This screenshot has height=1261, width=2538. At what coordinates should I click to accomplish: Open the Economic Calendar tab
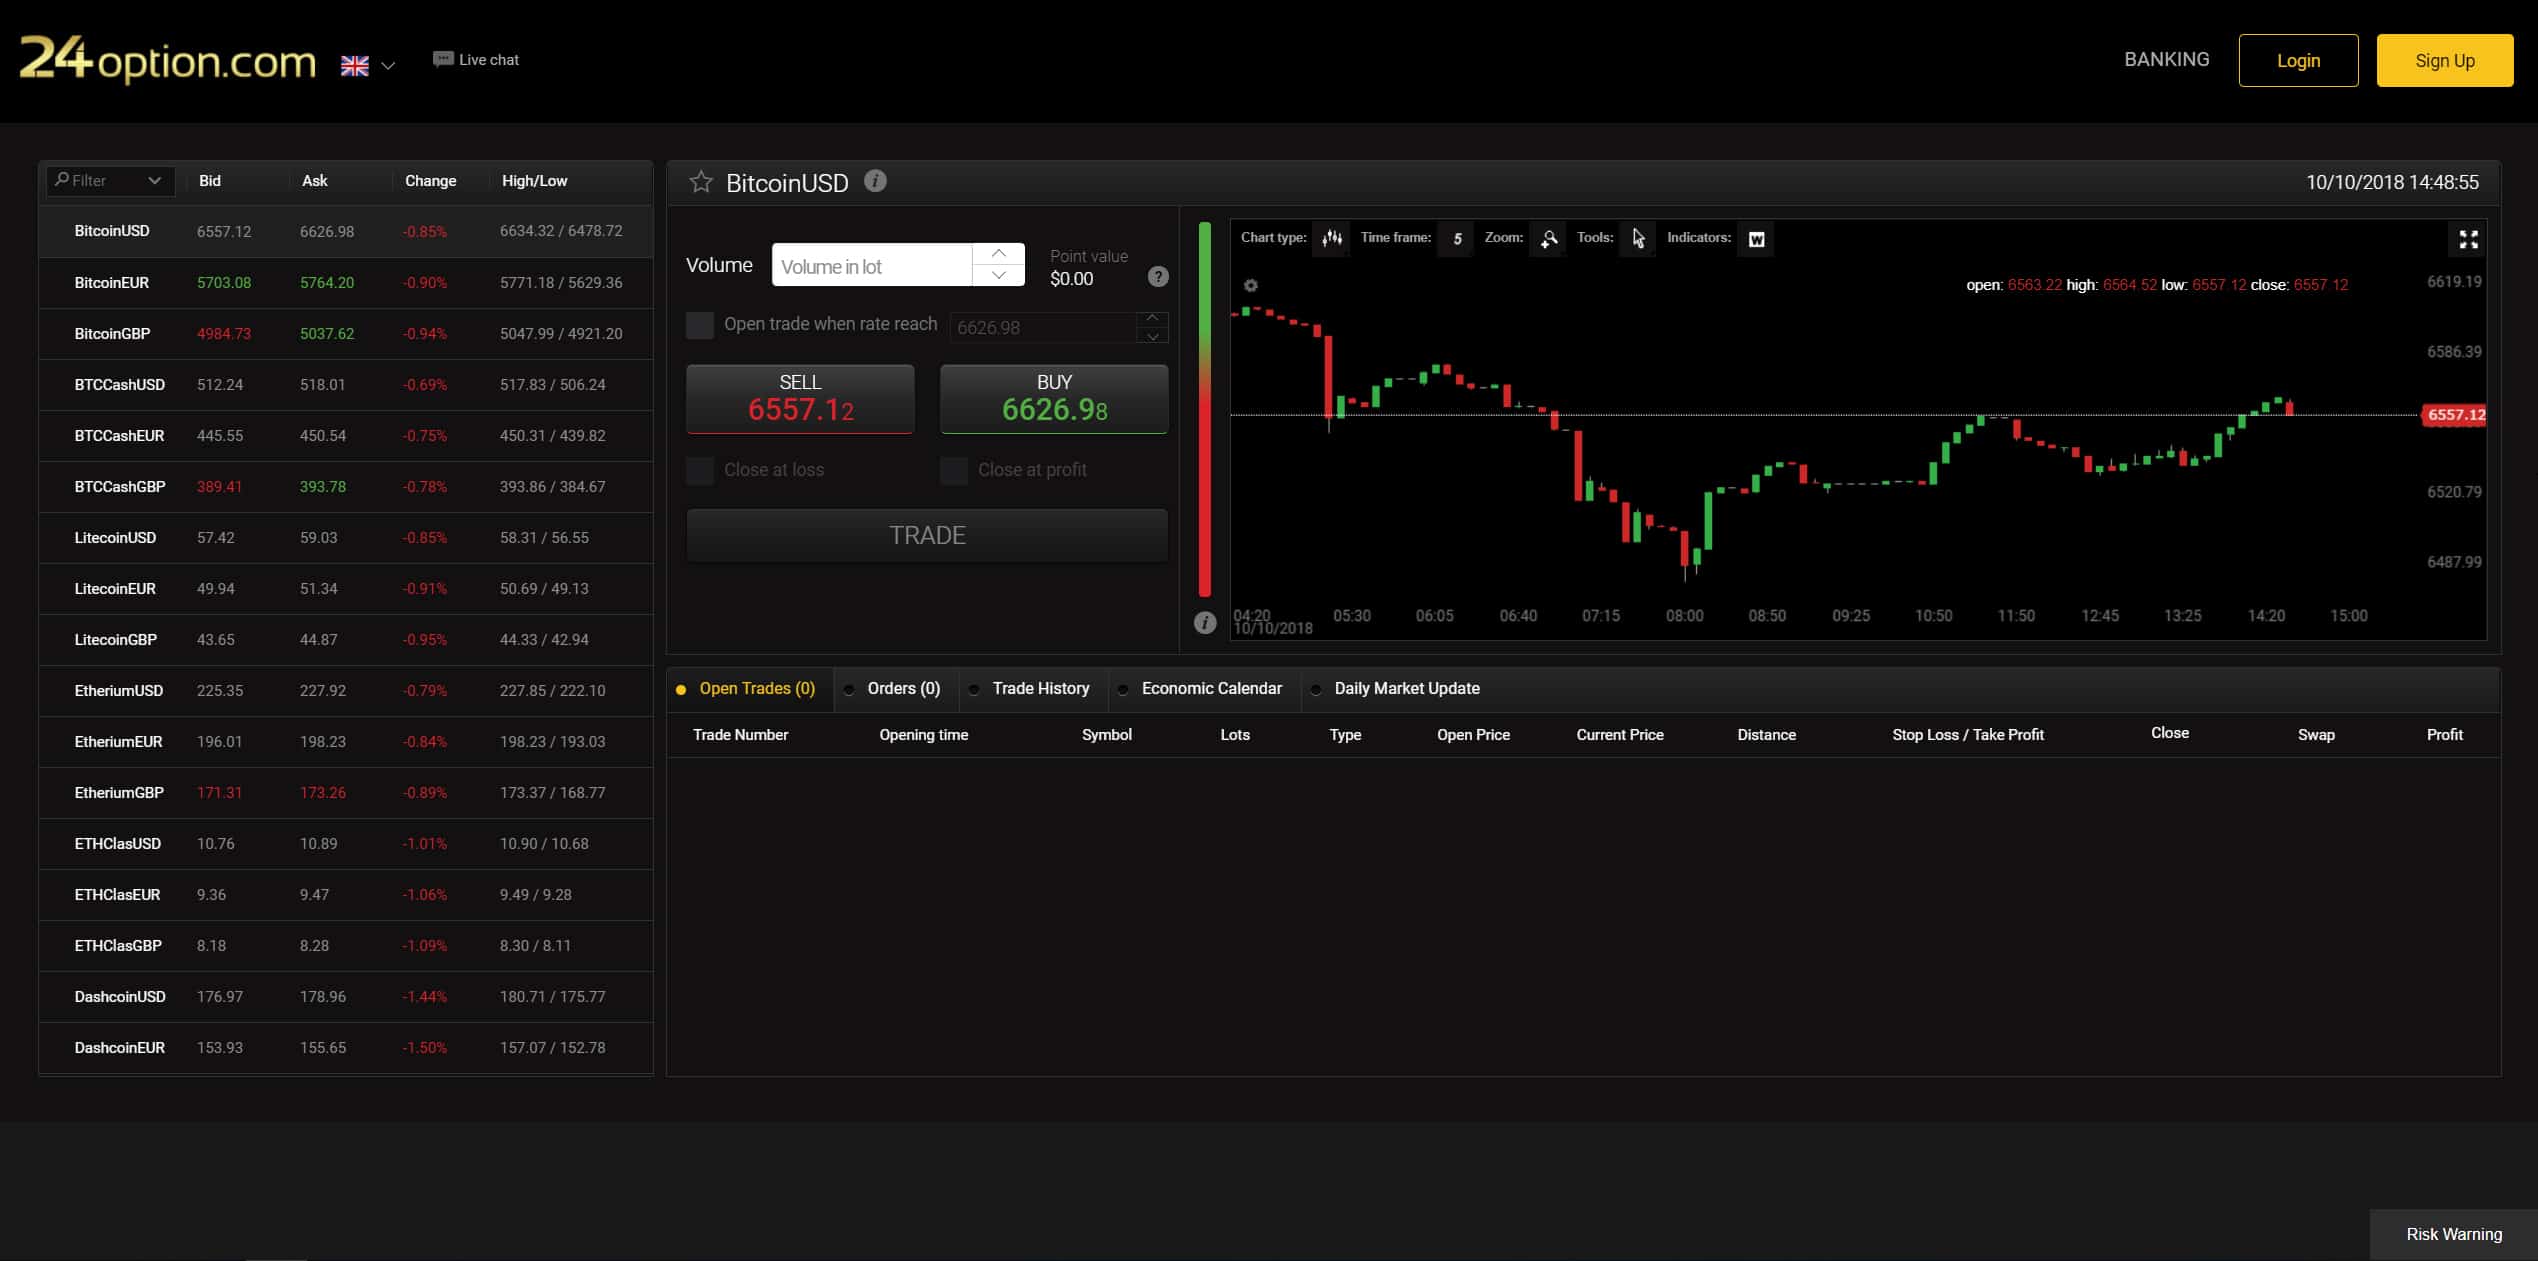click(1204, 689)
